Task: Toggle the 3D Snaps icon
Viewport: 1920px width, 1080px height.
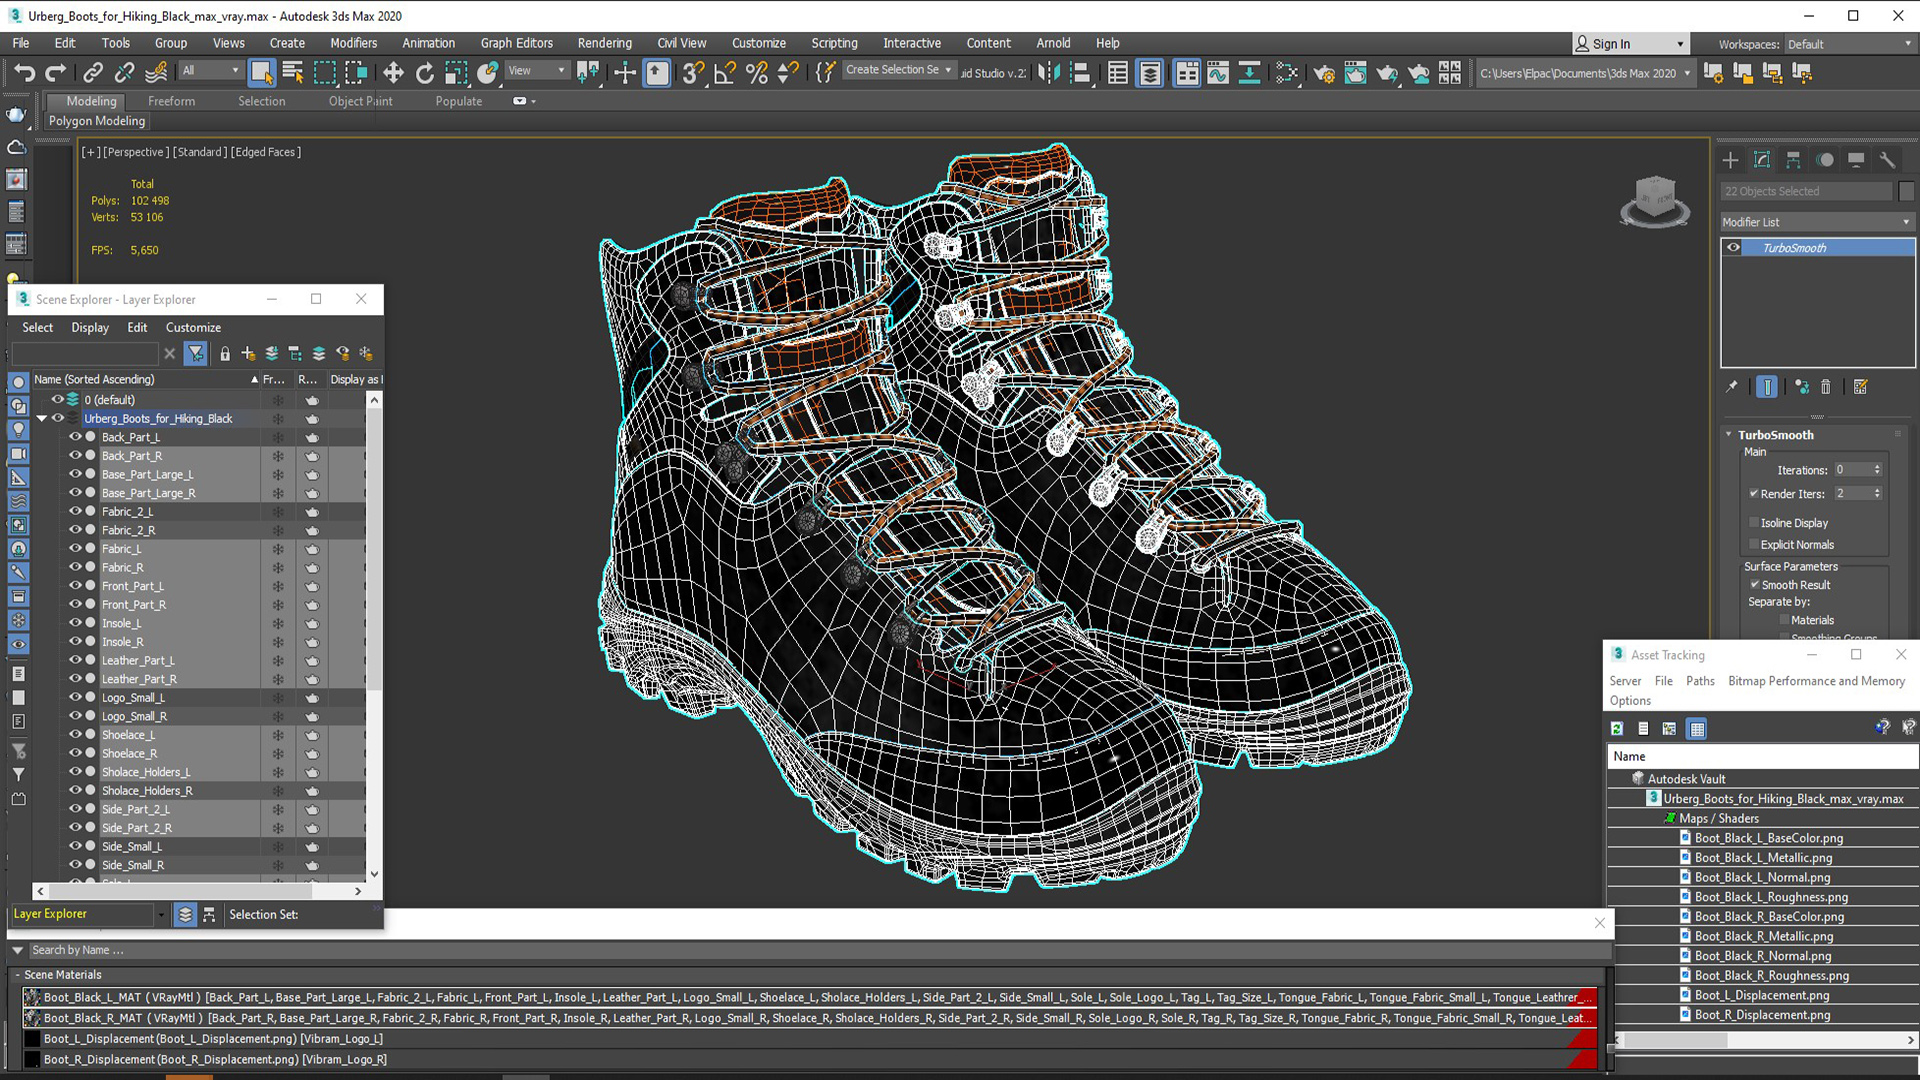Action: (x=693, y=72)
